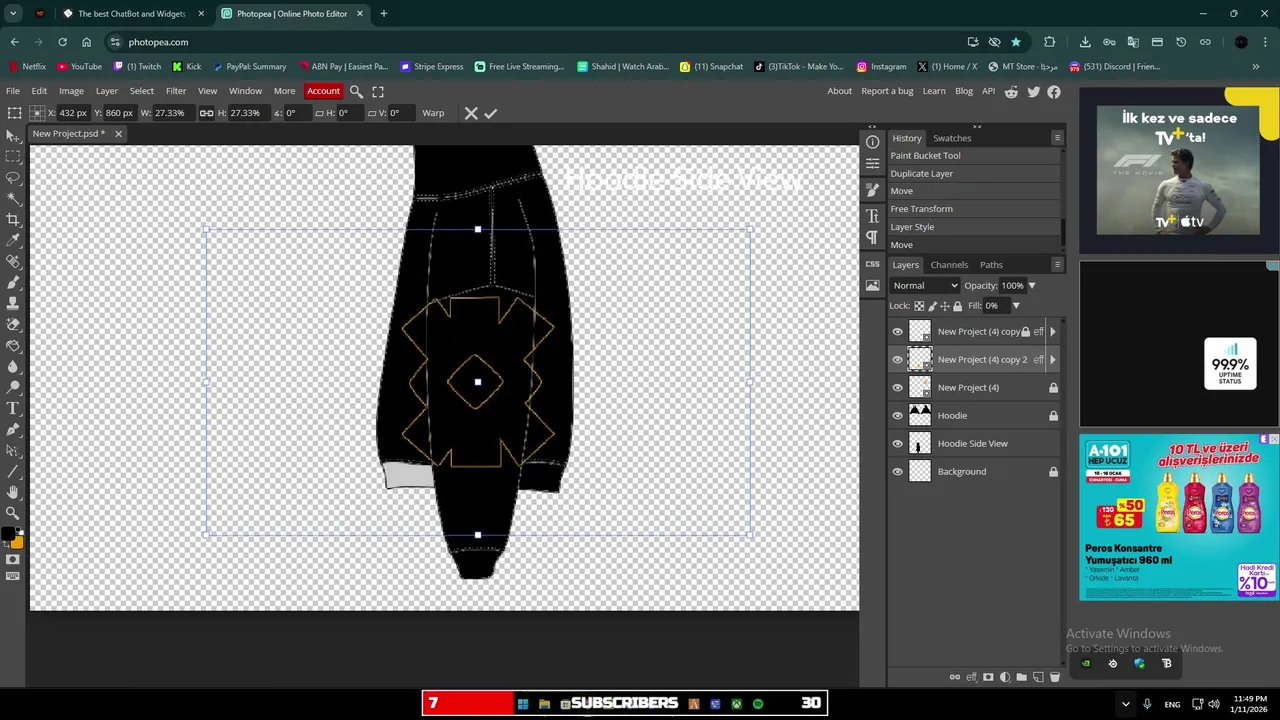Select the Pen tool
The width and height of the screenshot is (1280, 720).
pyautogui.click(x=13, y=430)
